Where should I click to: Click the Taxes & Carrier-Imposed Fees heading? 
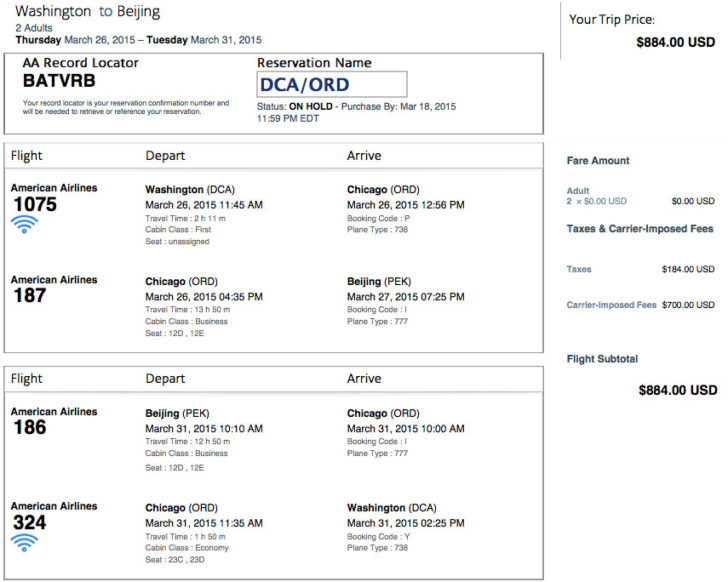pyautogui.click(x=640, y=229)
